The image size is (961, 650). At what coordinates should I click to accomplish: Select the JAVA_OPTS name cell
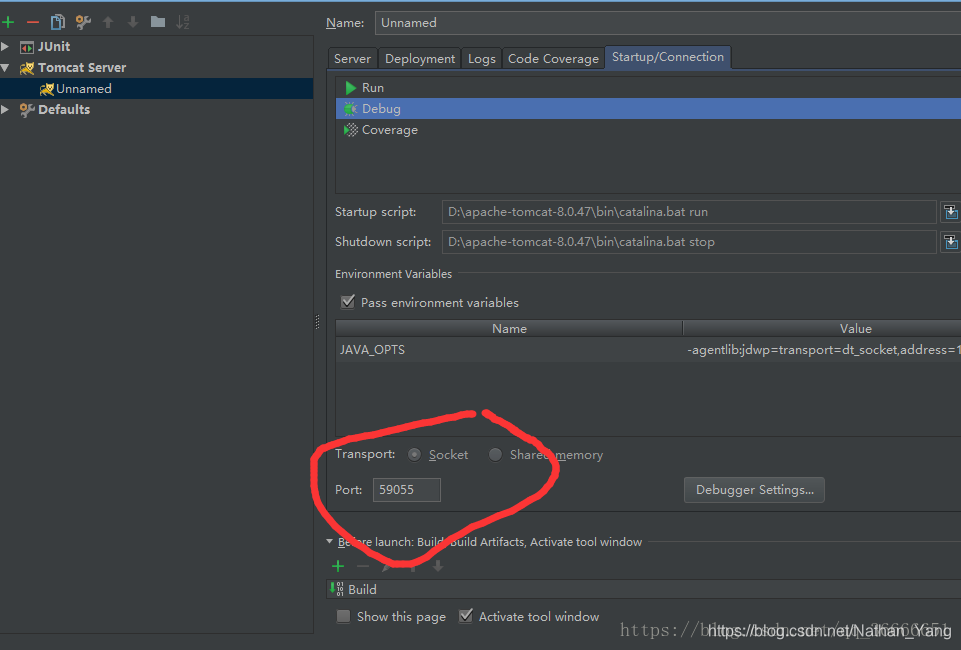[509, 350]
